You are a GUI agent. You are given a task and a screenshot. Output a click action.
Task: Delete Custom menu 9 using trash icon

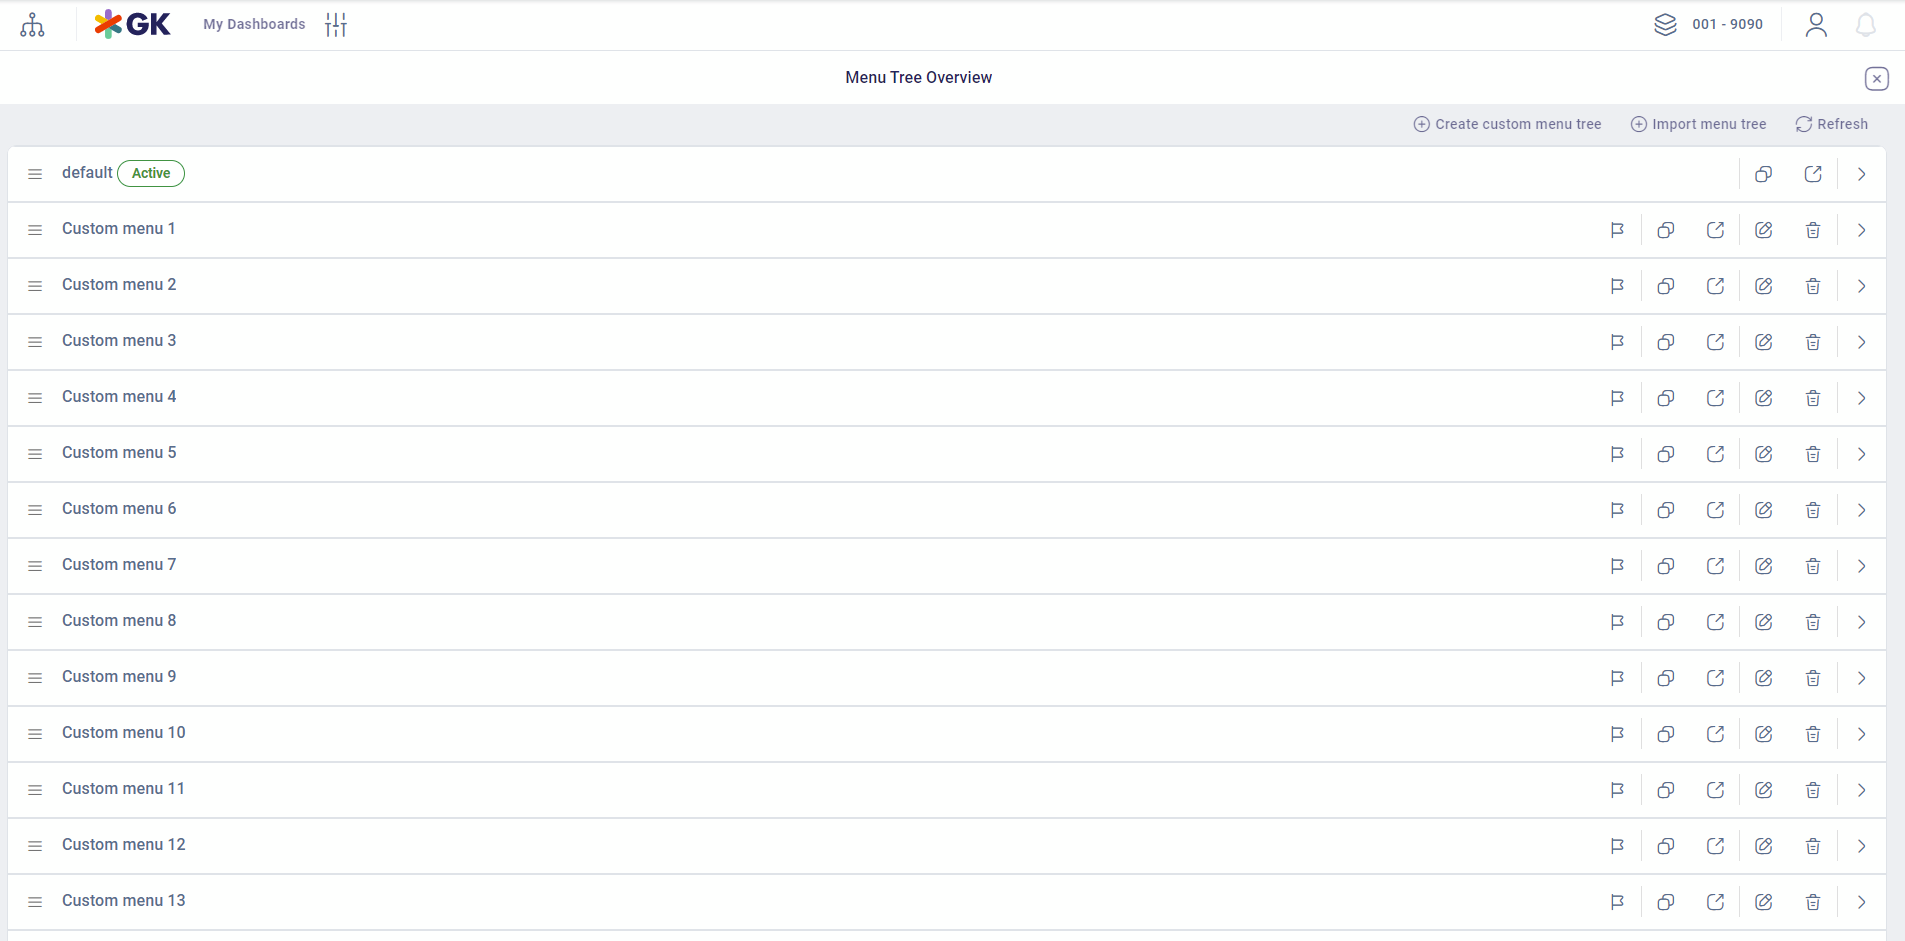1812,678
